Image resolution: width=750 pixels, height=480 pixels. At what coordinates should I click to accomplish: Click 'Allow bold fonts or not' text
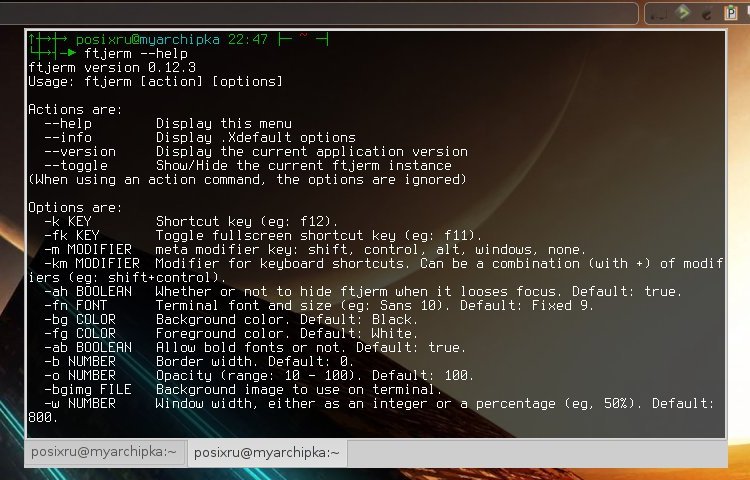(x=248, y=348)
